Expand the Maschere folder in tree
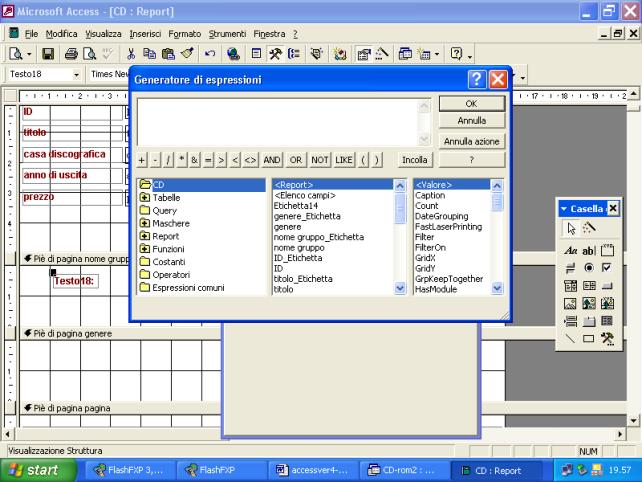Screen dimensions: 642x482 pos(145,223)
